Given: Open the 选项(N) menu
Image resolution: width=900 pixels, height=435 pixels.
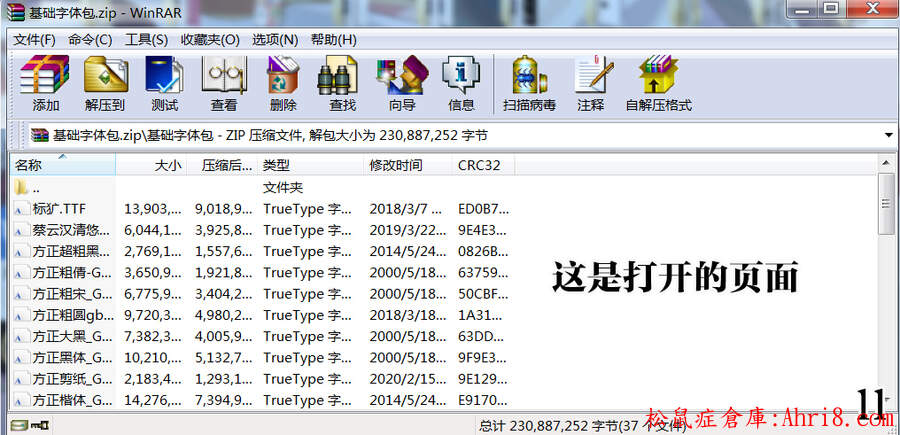Looking at the screenshot, I should [x=275, y=40].
